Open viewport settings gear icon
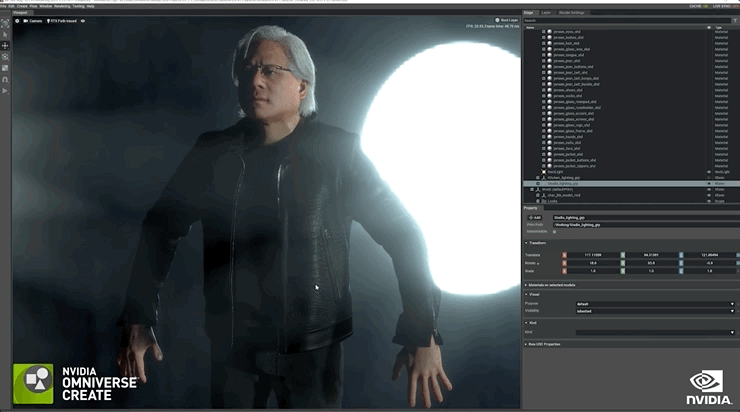The width and height of the screenshot is (740, 412). pyautogui.click(x=17, y=21)
